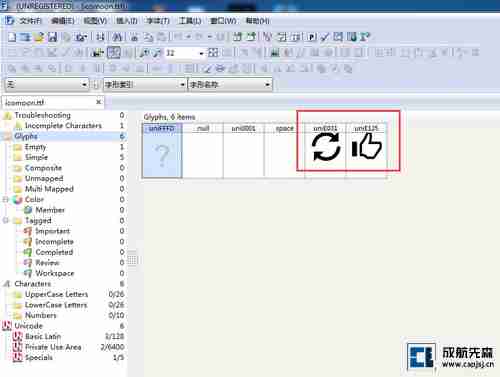The height and width of the screenshot is (377, 500).
Task: Click the yellow Open folder toolbar icon
Action: (39, 37)
